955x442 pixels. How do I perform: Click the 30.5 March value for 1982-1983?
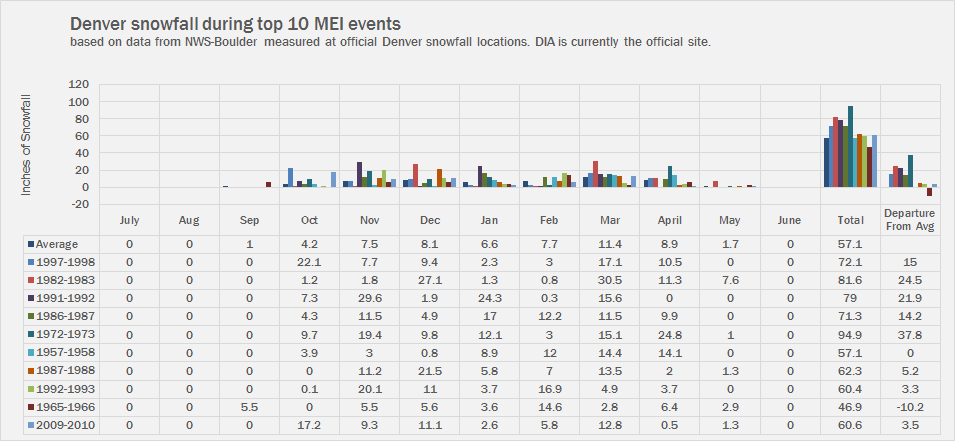pos(610,280)
